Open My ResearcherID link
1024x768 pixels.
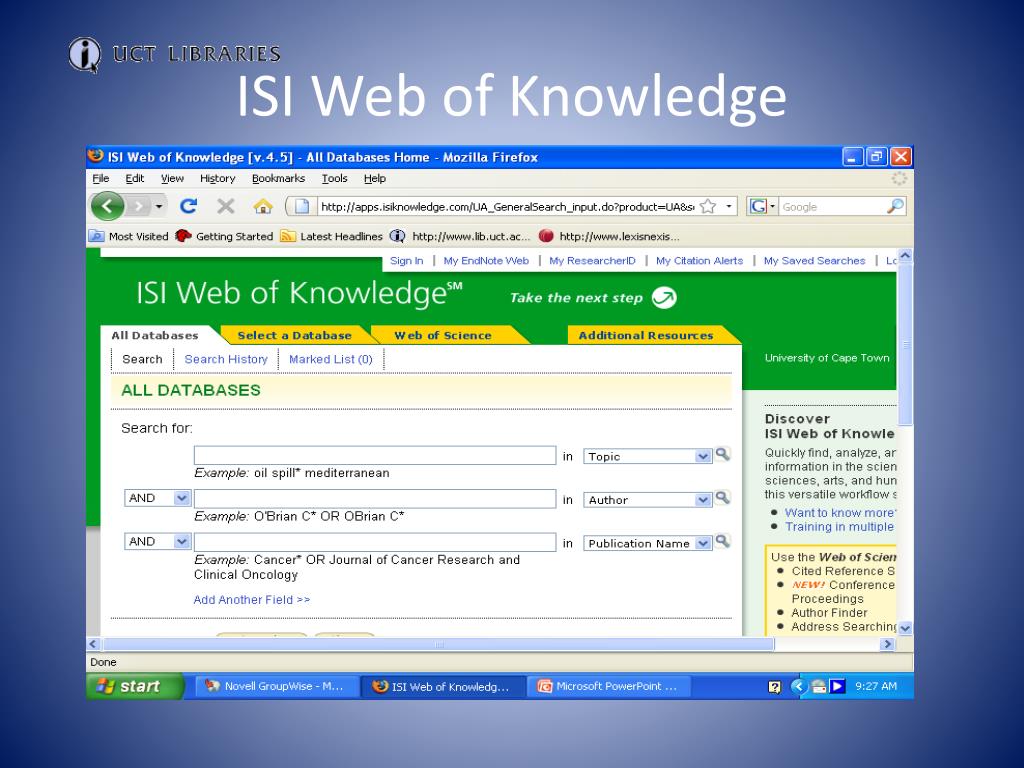click(592, 261)
